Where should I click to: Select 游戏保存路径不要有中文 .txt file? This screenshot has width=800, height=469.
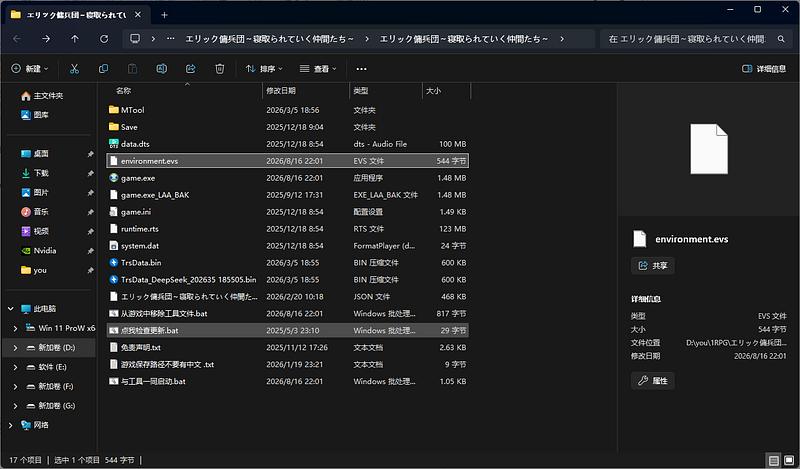(288, 364)
